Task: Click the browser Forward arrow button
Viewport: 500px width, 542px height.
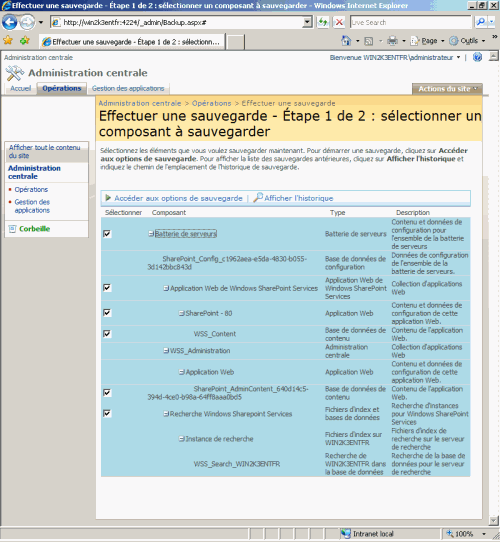Action: click(x=27, y=22)
